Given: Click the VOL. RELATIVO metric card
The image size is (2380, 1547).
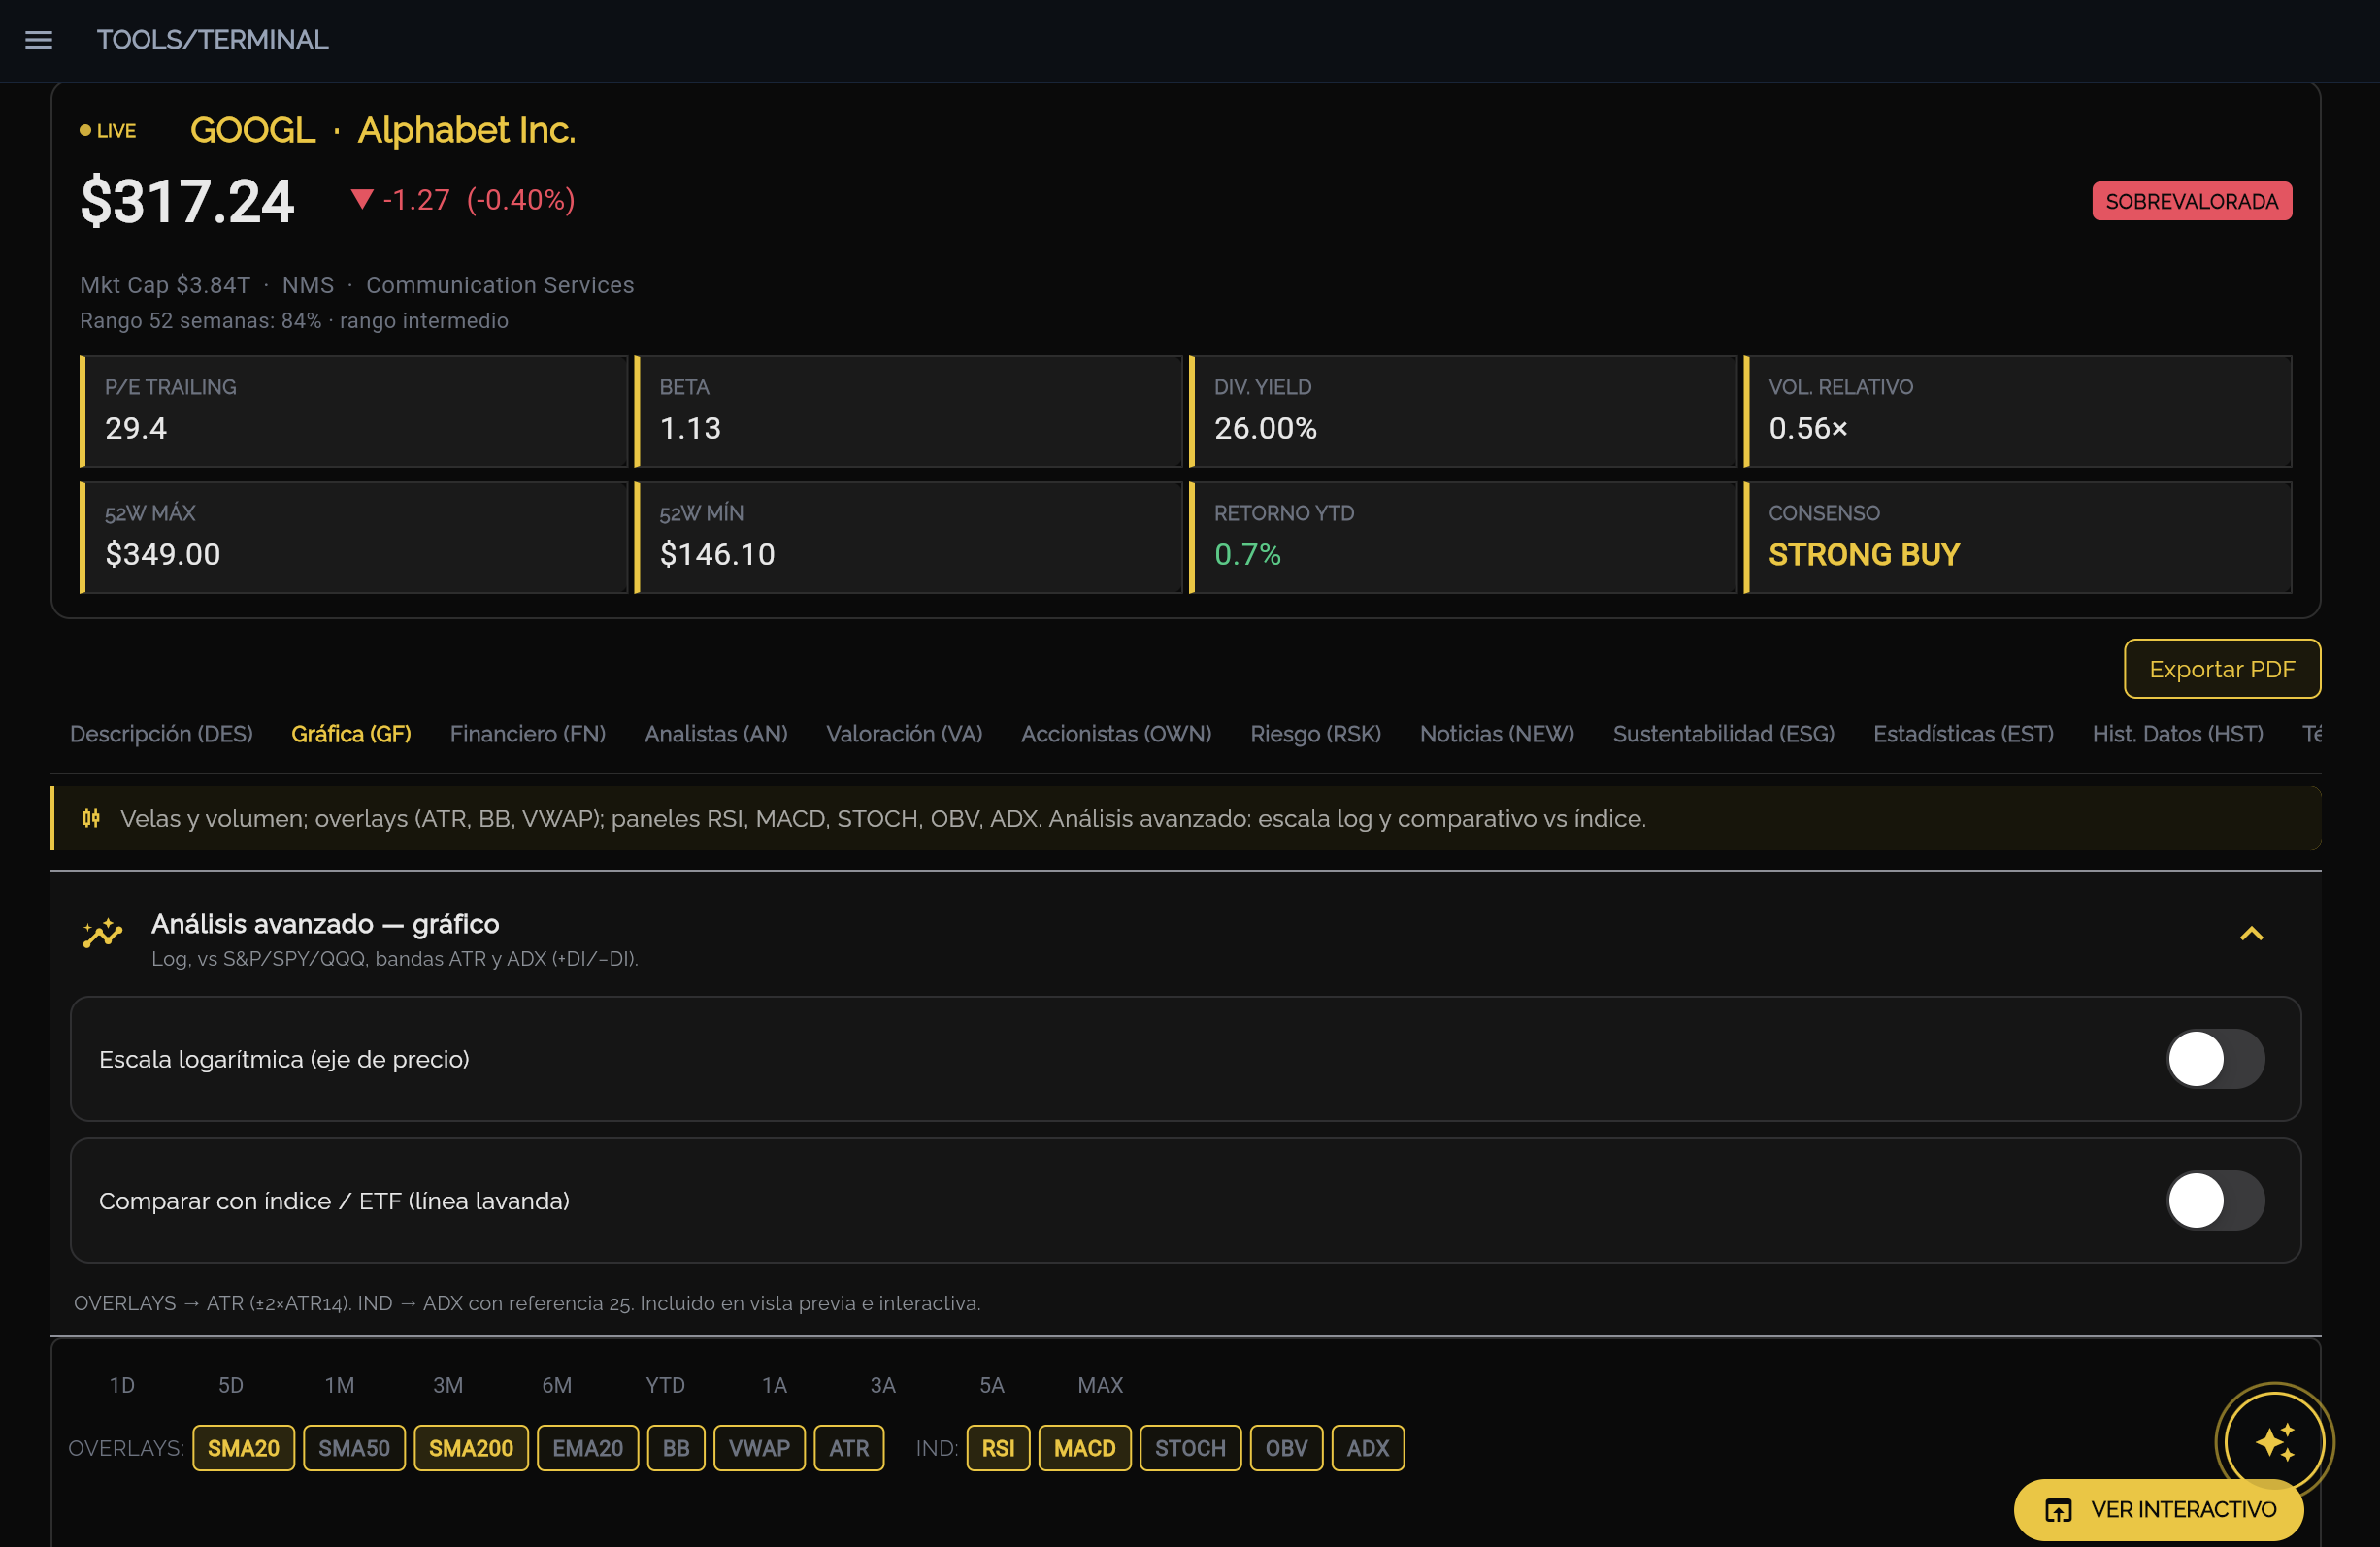Looking at the screenshot, I should 2018,411.
